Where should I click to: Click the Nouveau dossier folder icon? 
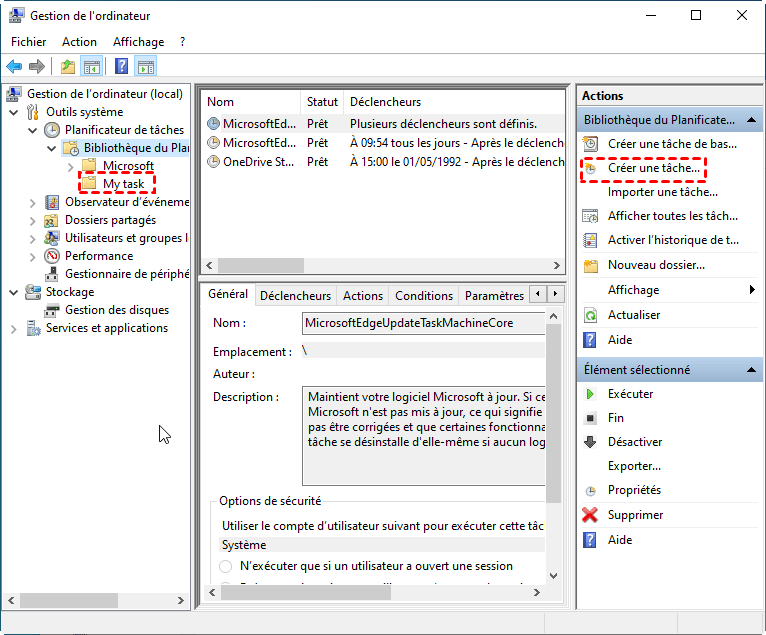(x=591, y=265)
